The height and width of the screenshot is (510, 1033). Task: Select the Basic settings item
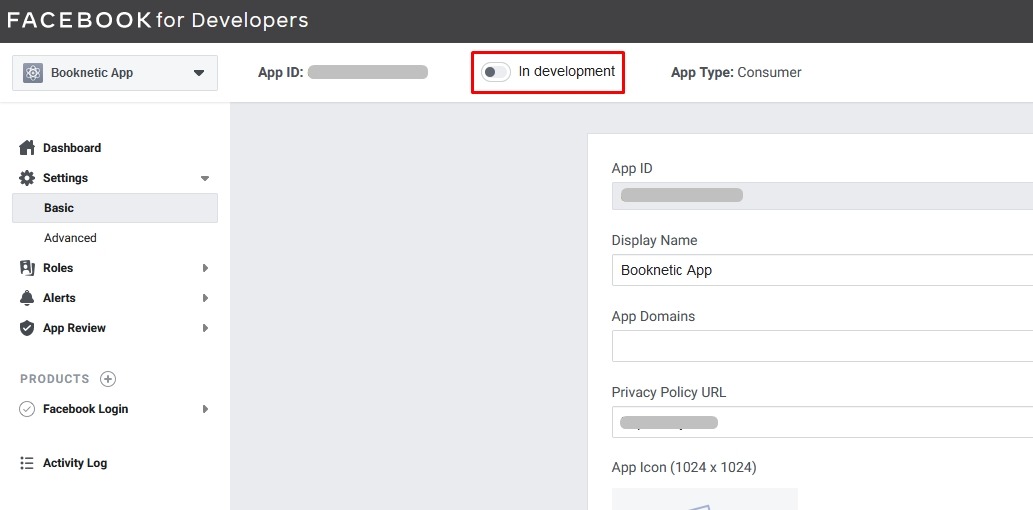pyautogui.click(x=59, y=208)
